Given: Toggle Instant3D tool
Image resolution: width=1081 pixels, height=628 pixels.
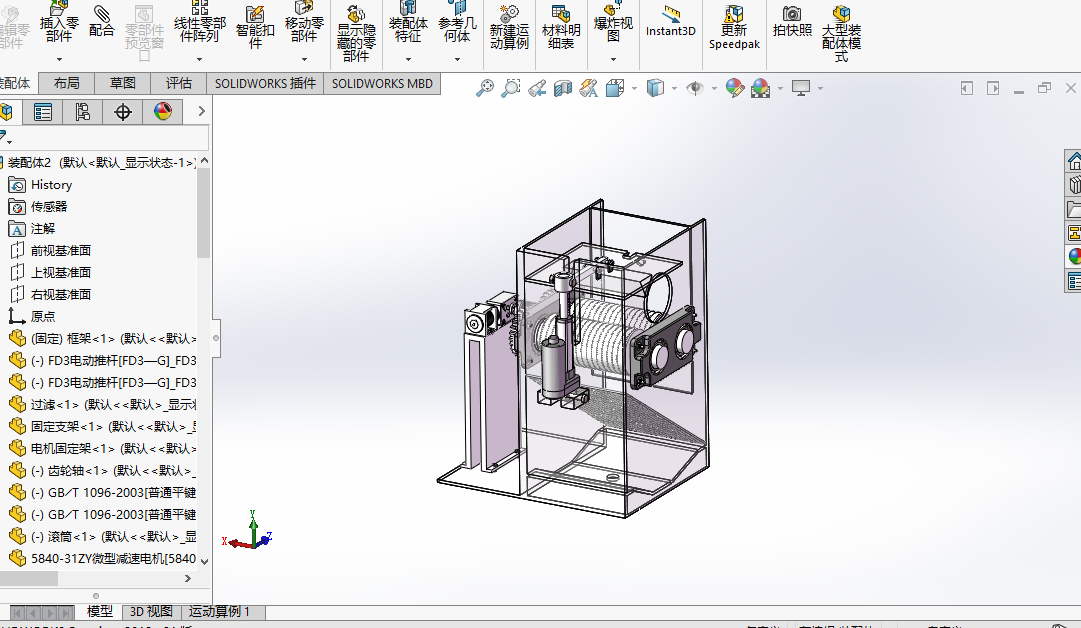Looking at the screenshot, I should pos(671,21).
